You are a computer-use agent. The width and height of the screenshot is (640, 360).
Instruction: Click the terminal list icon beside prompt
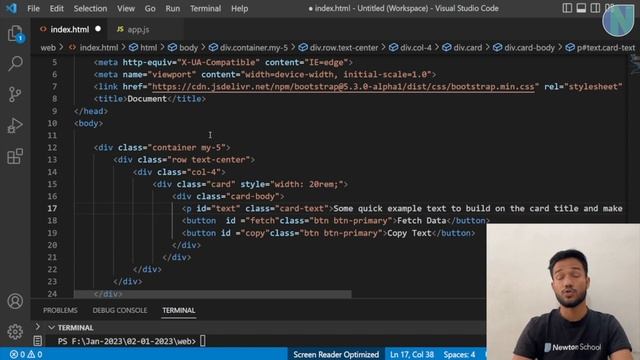(38, 341)
